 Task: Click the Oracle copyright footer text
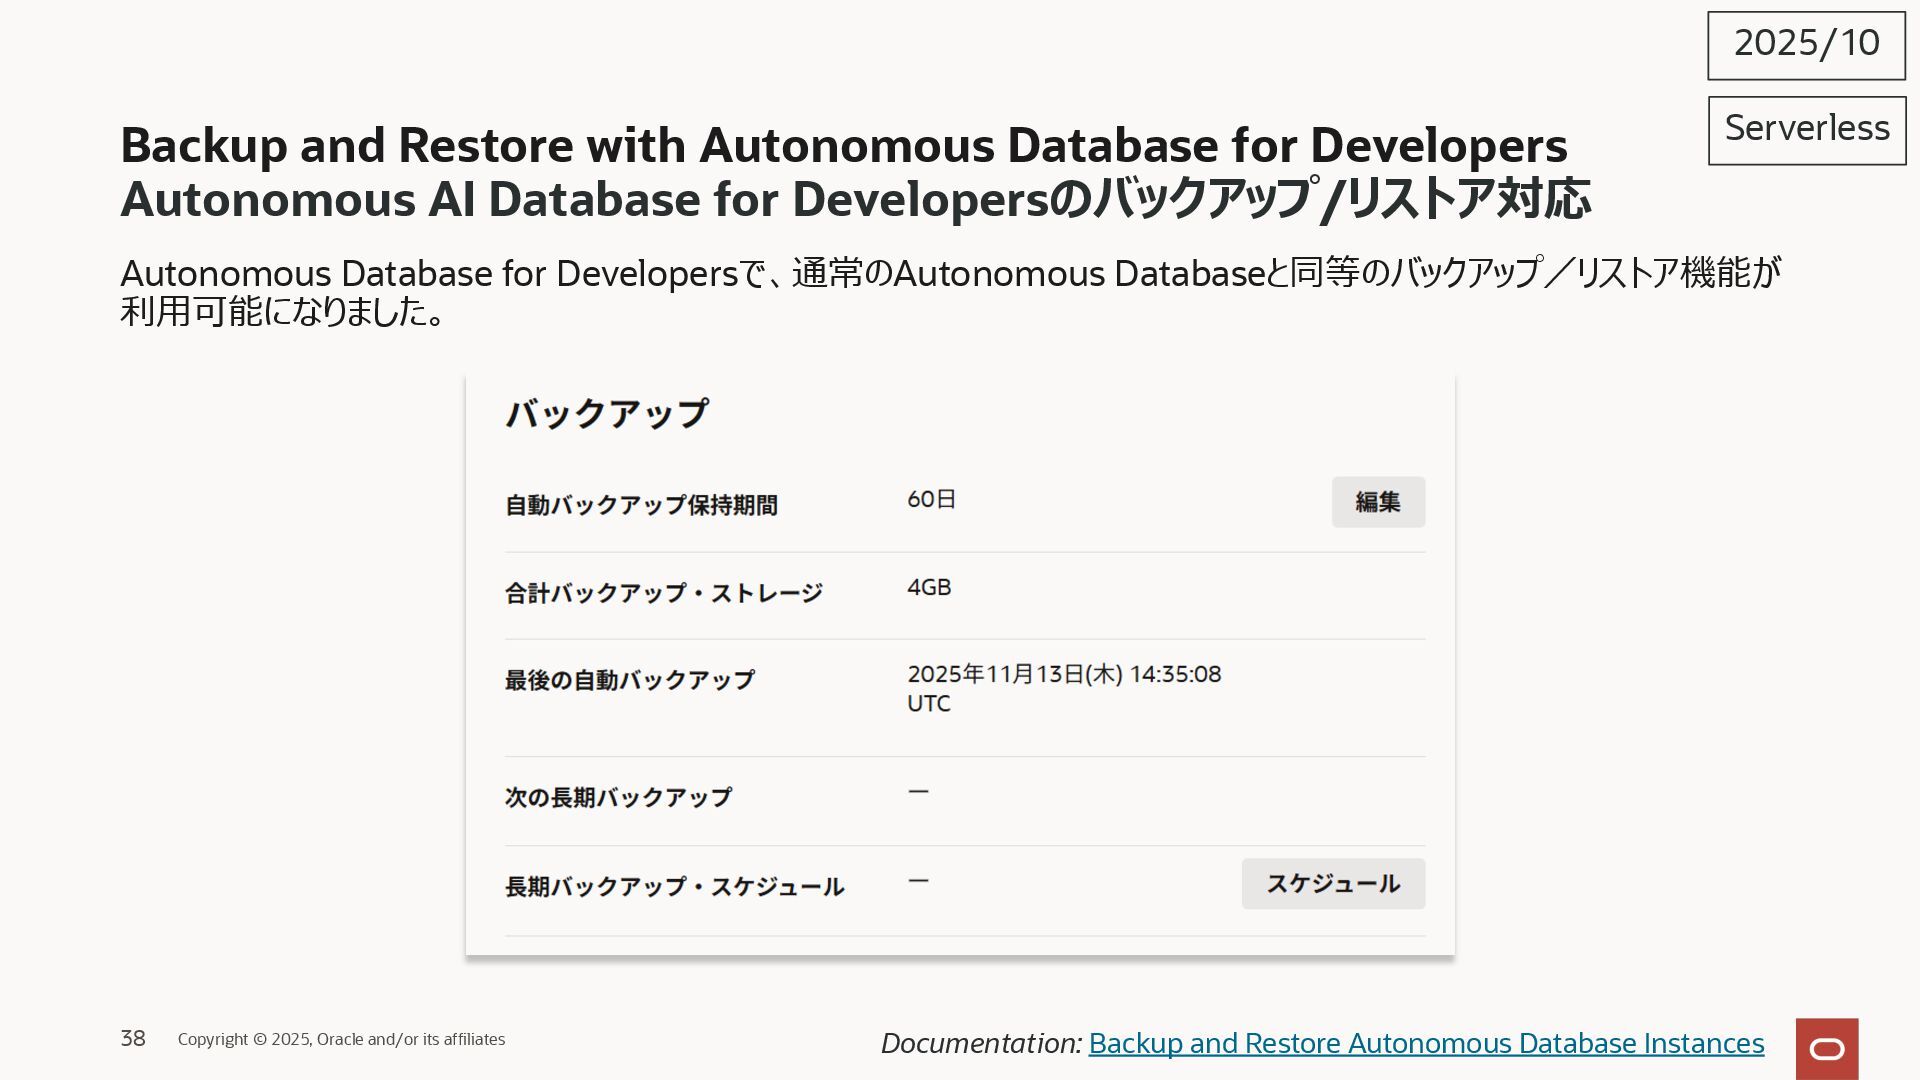point(341,1039)
